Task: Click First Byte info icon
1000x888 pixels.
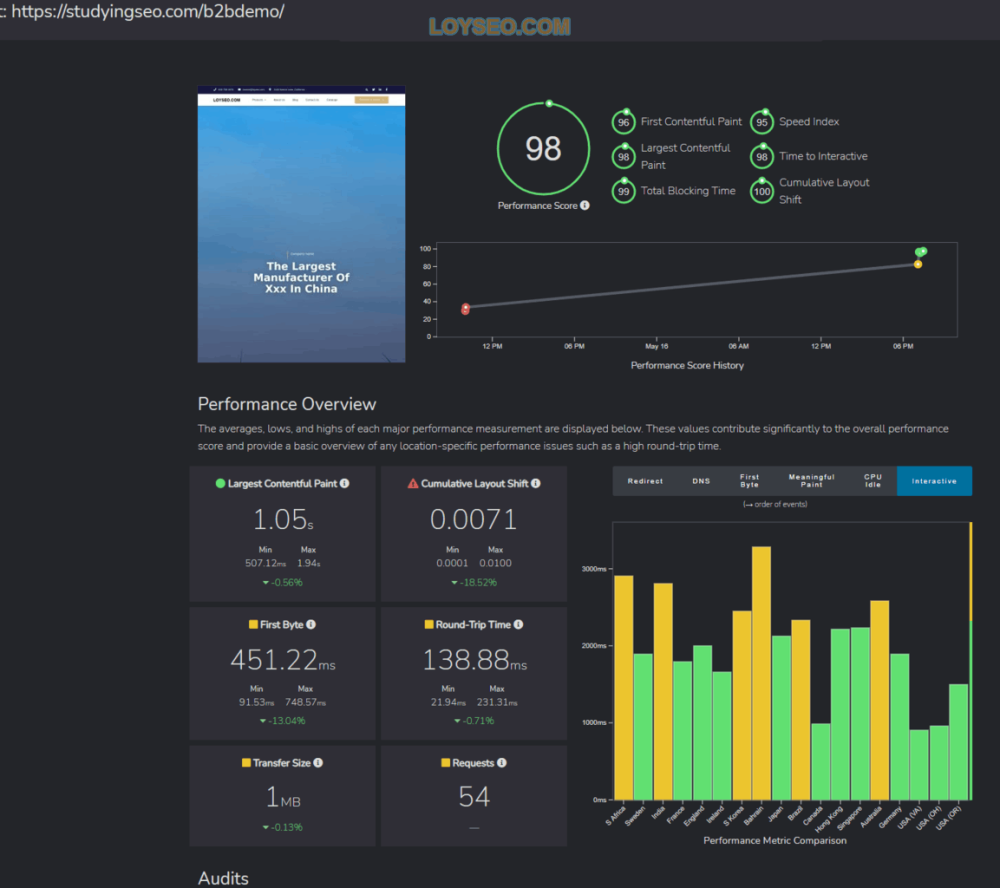Action: [x=311, y=625]
